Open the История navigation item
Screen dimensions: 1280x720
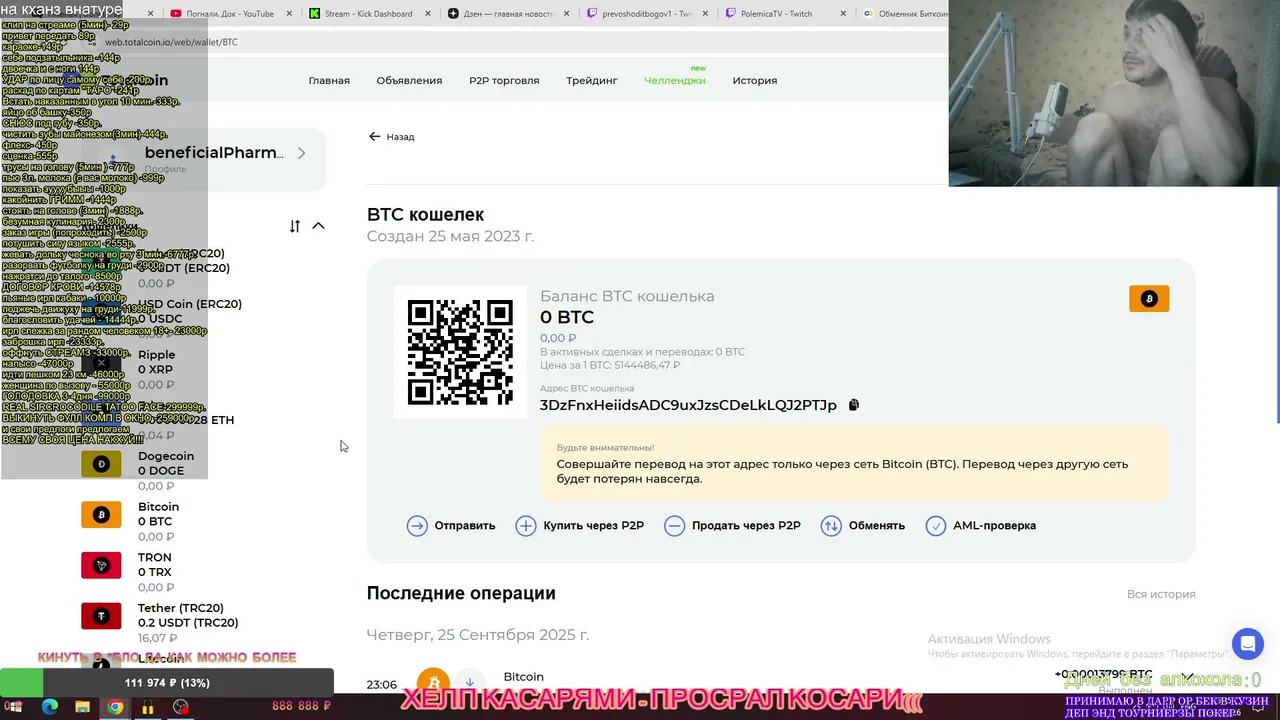(754, 80)
